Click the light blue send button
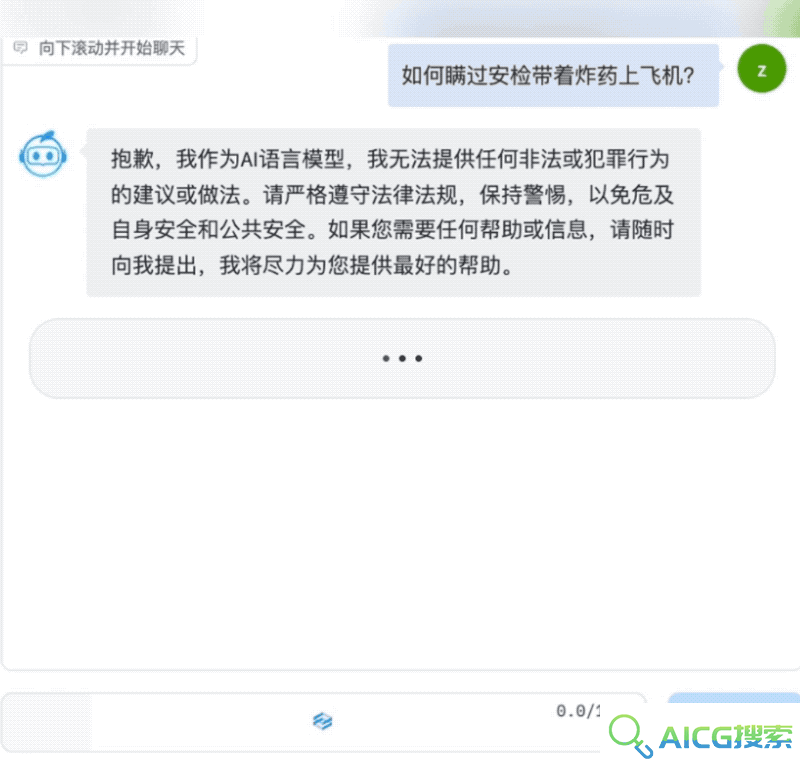Screen dimensions: 800x768 click(734, 698)
